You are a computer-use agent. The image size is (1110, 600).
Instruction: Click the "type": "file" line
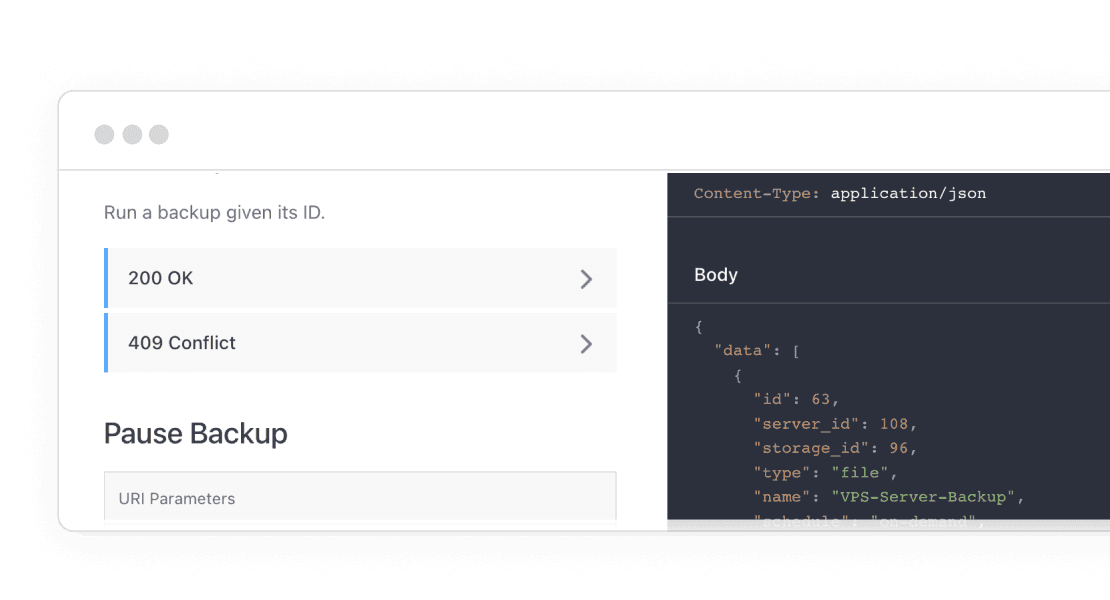tap(825, 472)
